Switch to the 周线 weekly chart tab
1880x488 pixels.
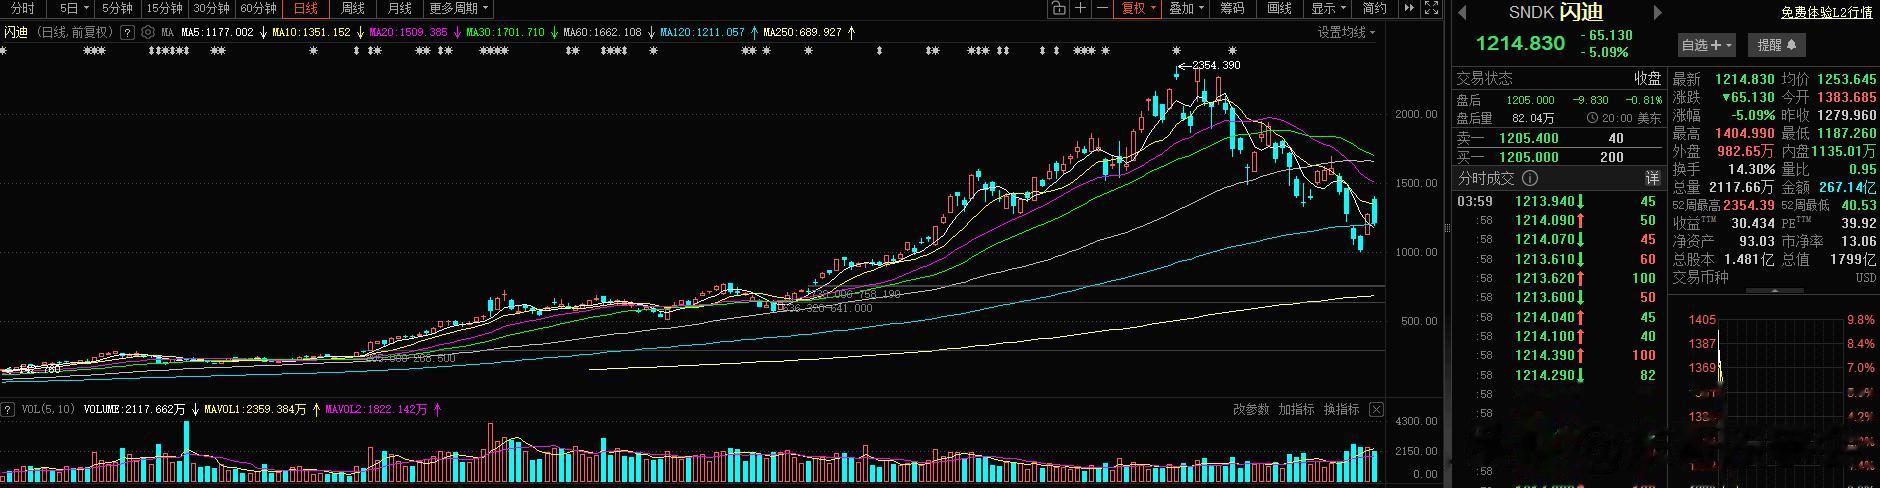(x=352, y=8)
